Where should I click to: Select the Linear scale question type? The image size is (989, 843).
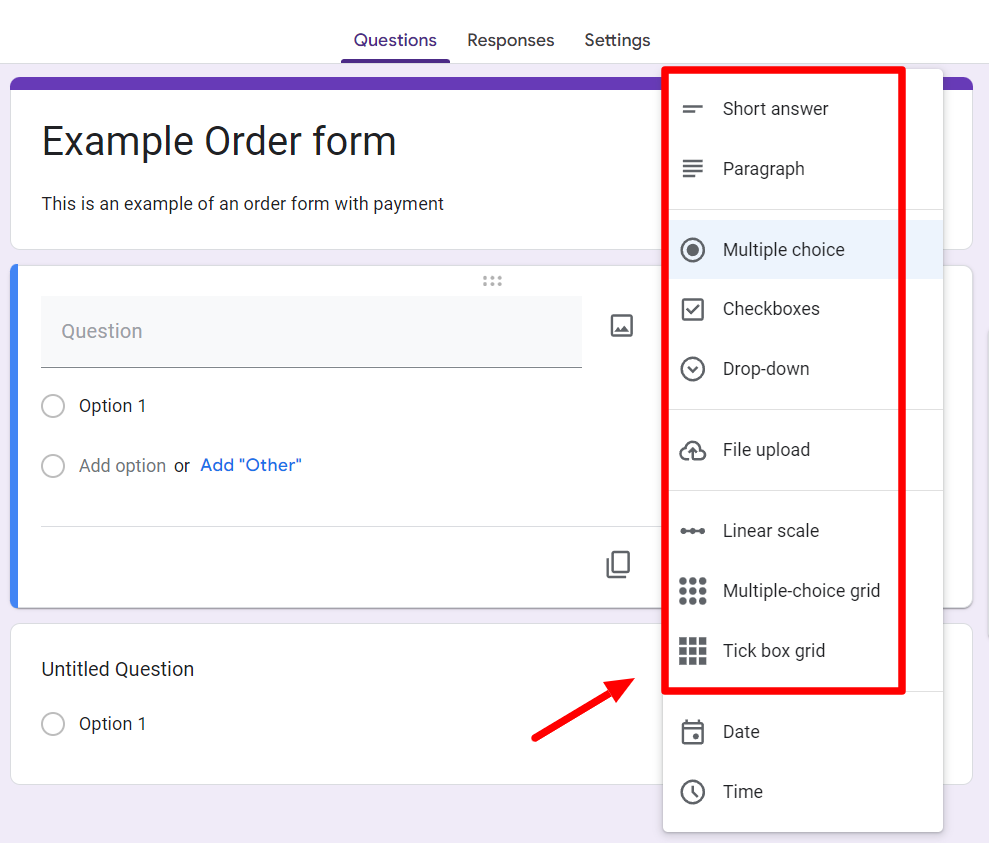tap(770, 530)
